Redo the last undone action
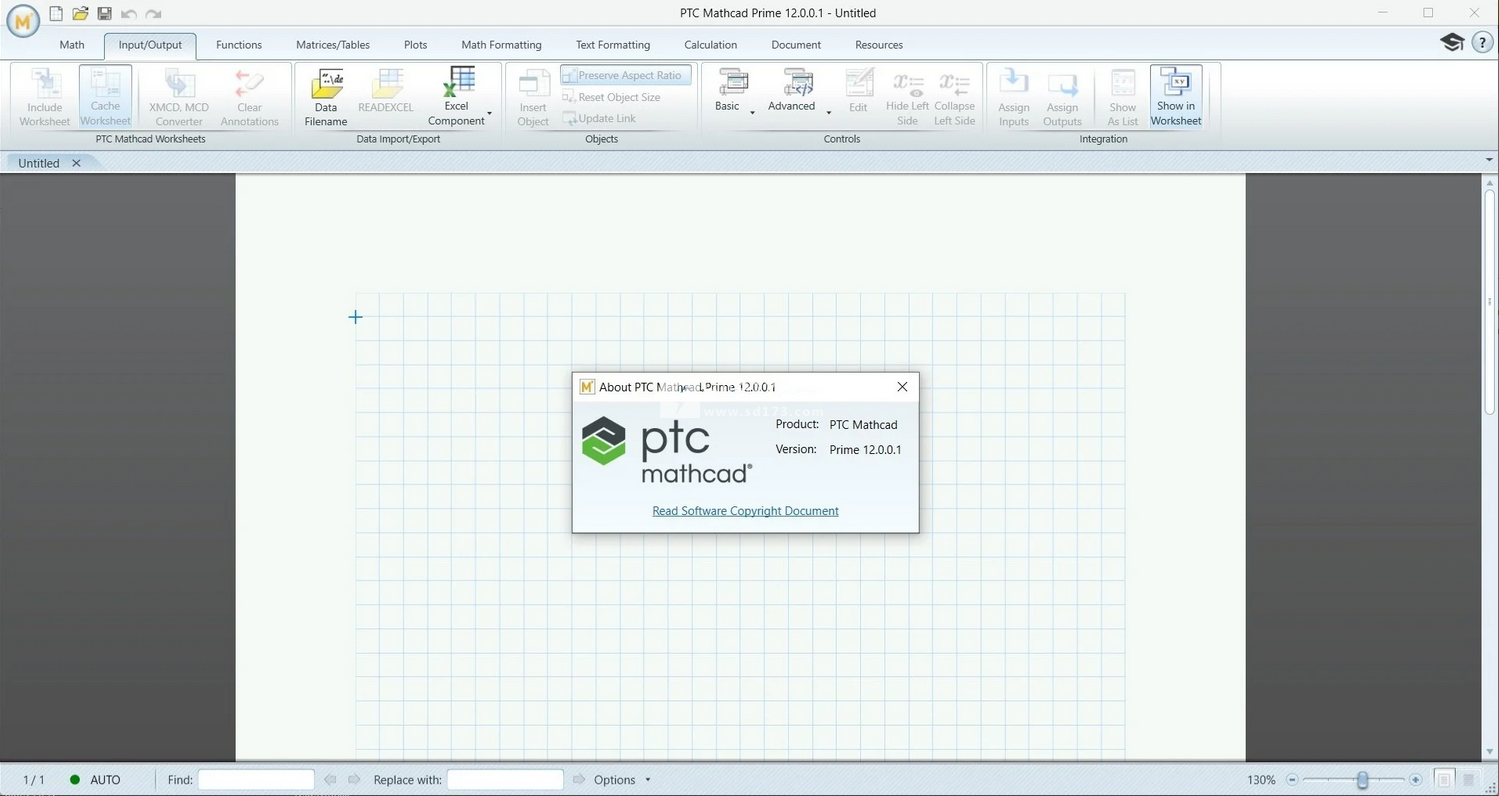The height and width of the screenshot is (796, 1499). 153,14
